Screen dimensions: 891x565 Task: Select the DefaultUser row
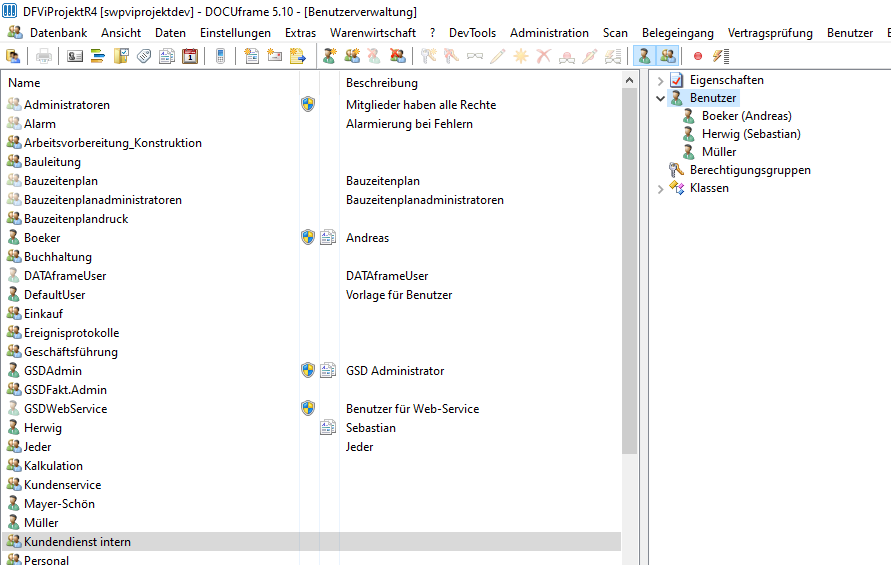(x=311, y=294)
